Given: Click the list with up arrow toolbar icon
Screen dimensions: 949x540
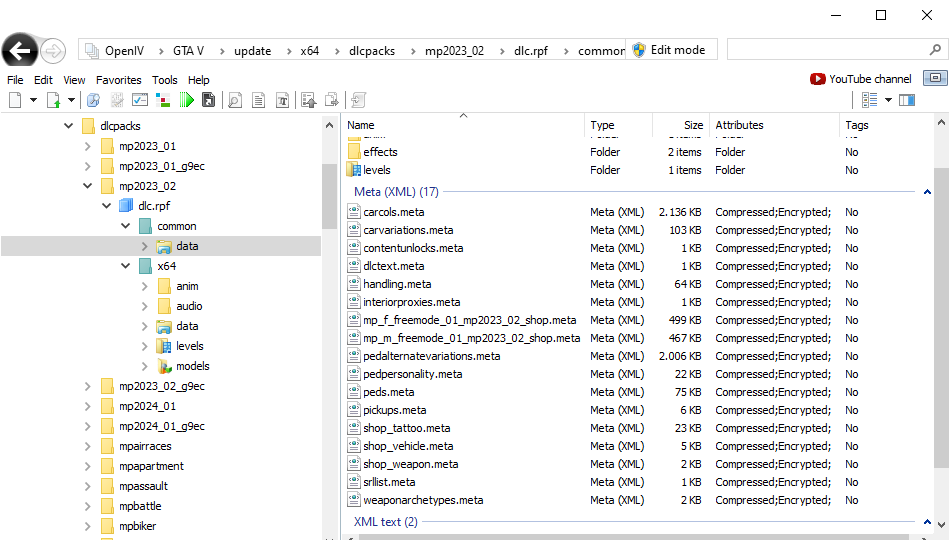Looking at the screenshot, I should [309, 100].
